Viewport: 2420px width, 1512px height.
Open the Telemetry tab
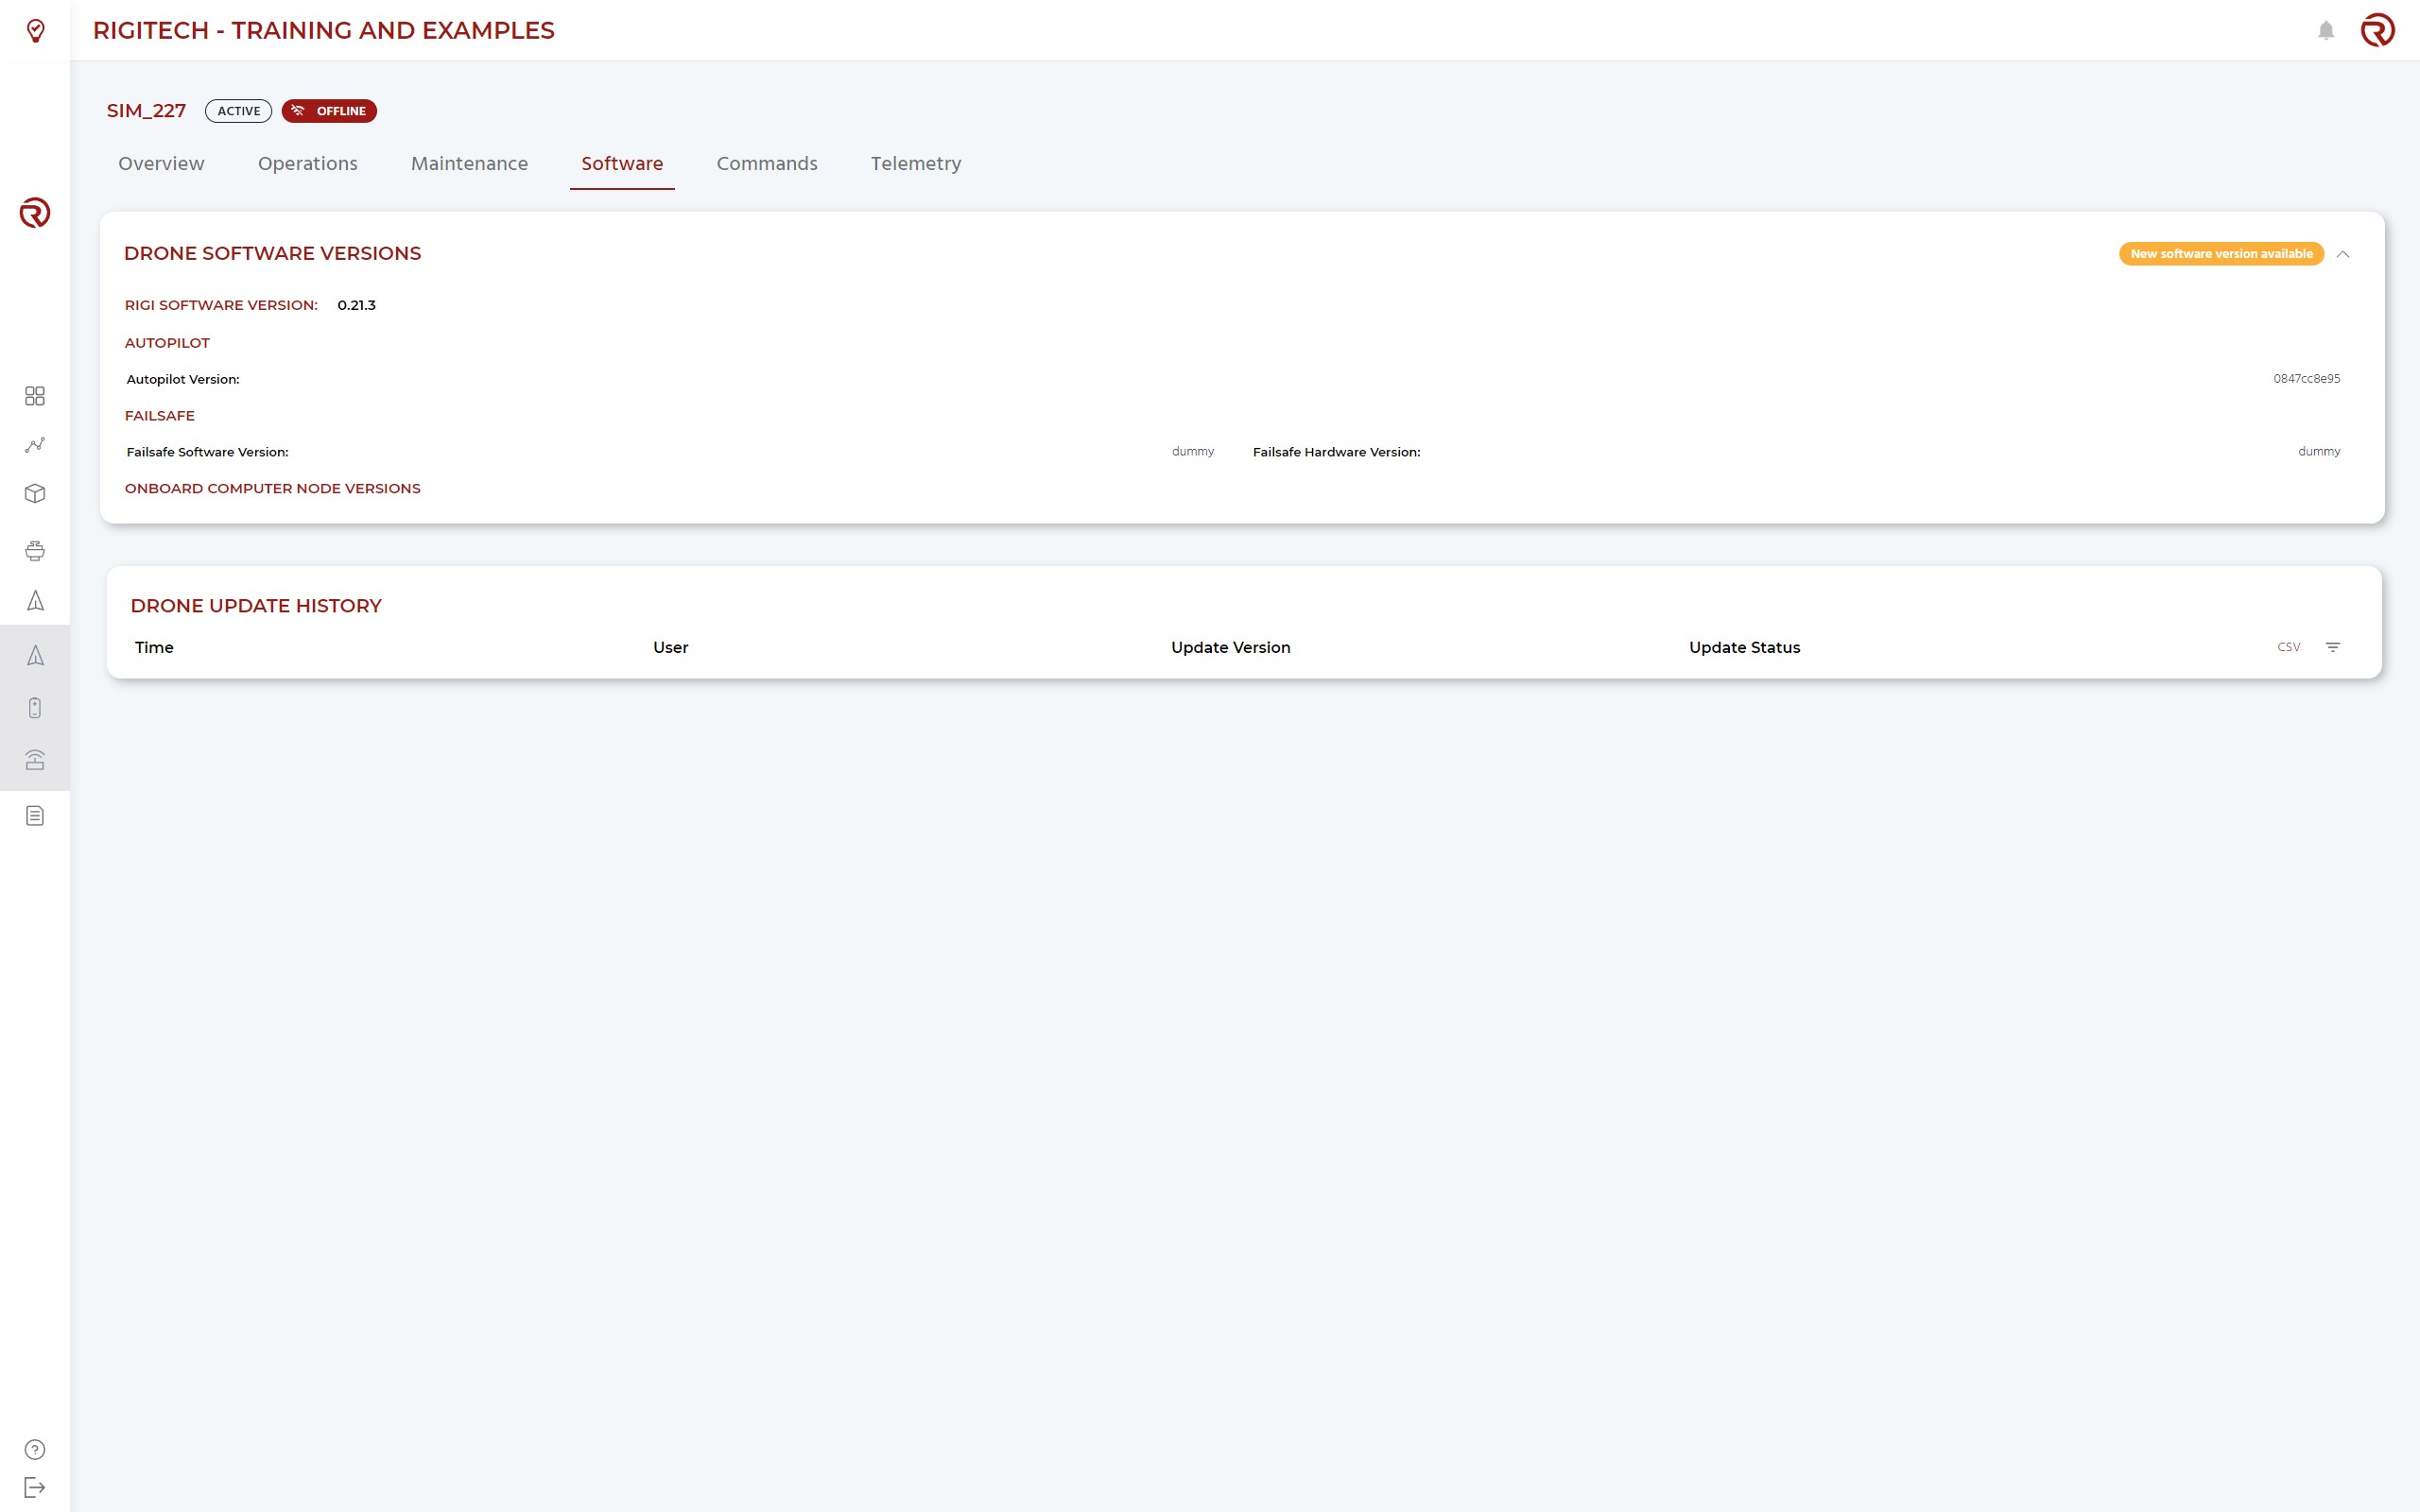tap(916, 163)
